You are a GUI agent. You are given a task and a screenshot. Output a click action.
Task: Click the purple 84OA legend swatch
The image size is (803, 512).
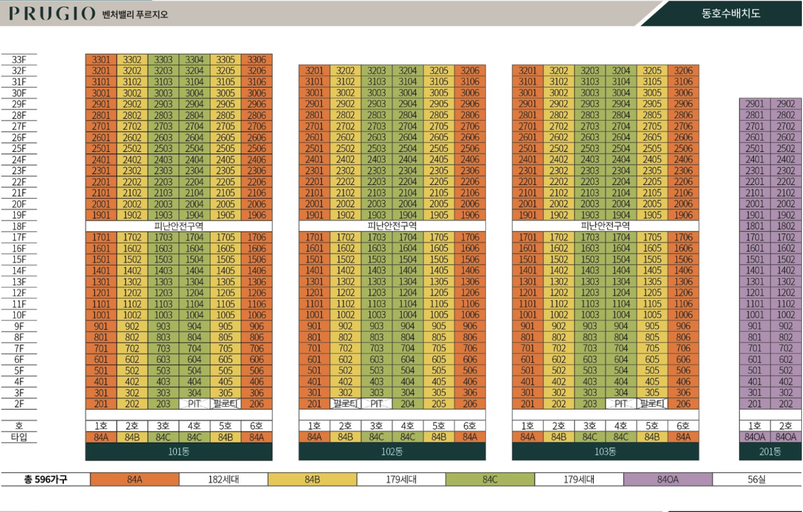668,479
